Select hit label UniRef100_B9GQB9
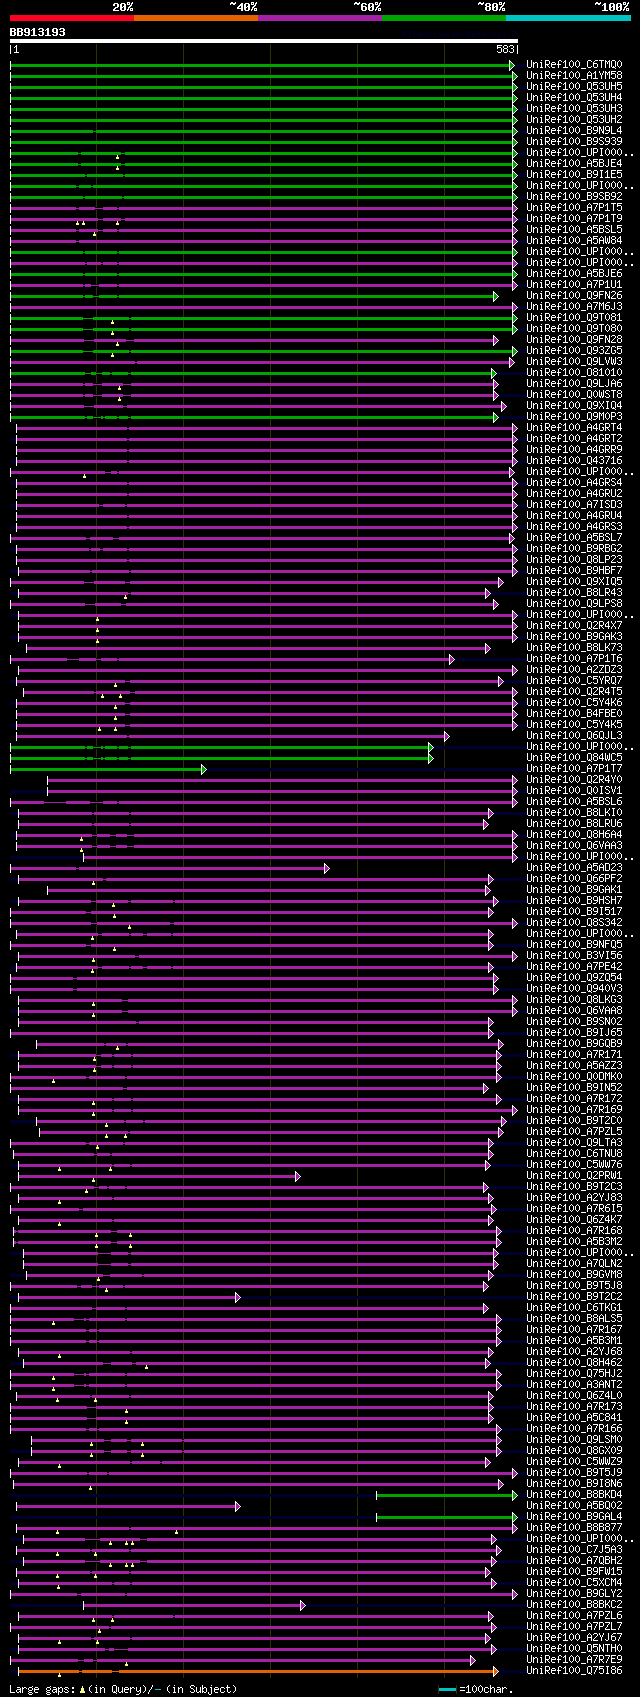The height and width of the screenshot is (1697, 640). tap(574, 1044)
